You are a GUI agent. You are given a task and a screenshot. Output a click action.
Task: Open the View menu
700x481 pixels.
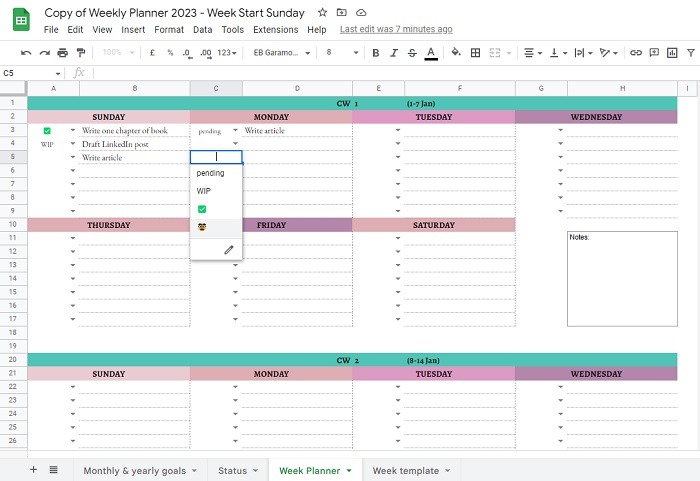[x=102, y=29]
